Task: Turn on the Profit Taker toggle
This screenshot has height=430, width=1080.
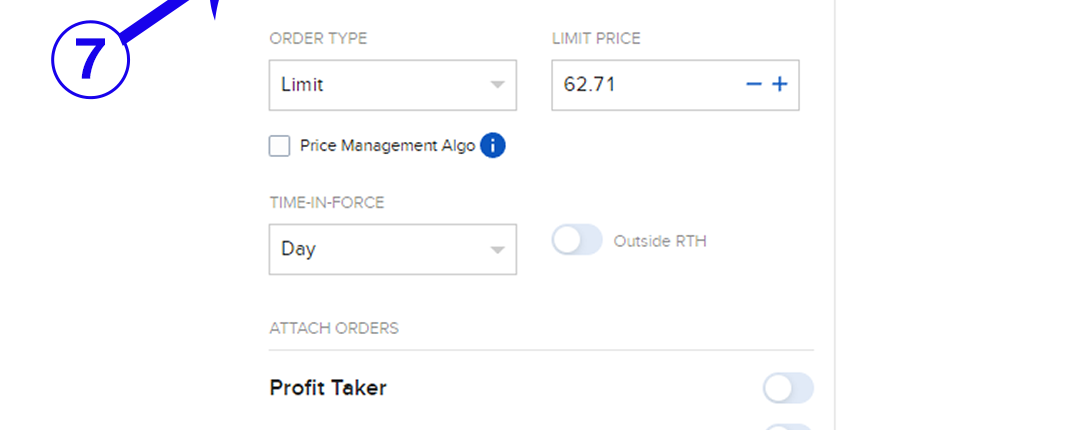Action: pyautogui.click(x=788, y=388)
